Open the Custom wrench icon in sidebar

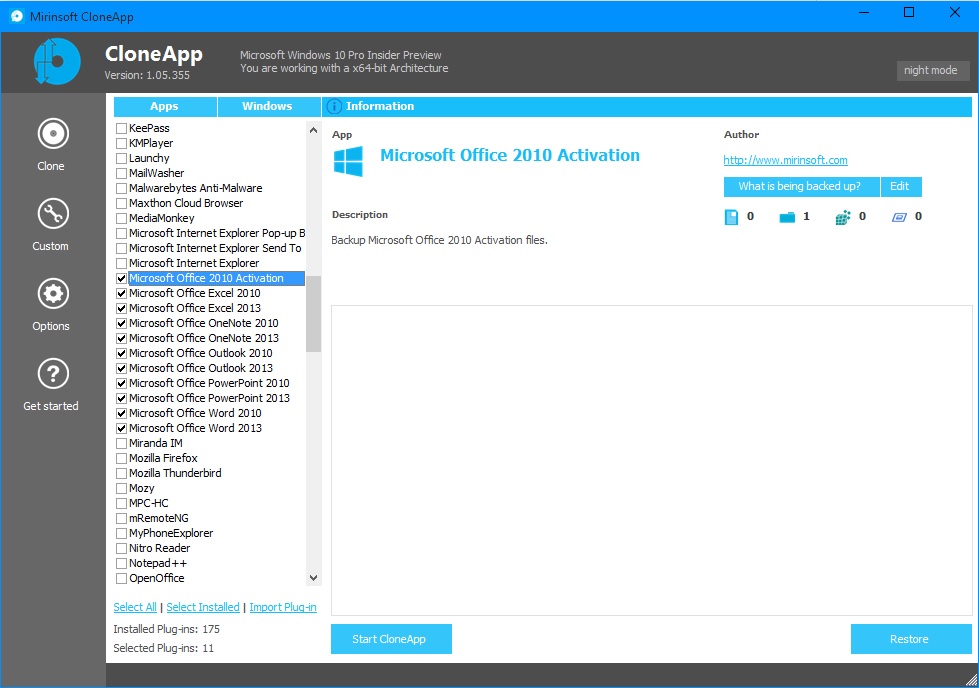[x=51, y=213]
